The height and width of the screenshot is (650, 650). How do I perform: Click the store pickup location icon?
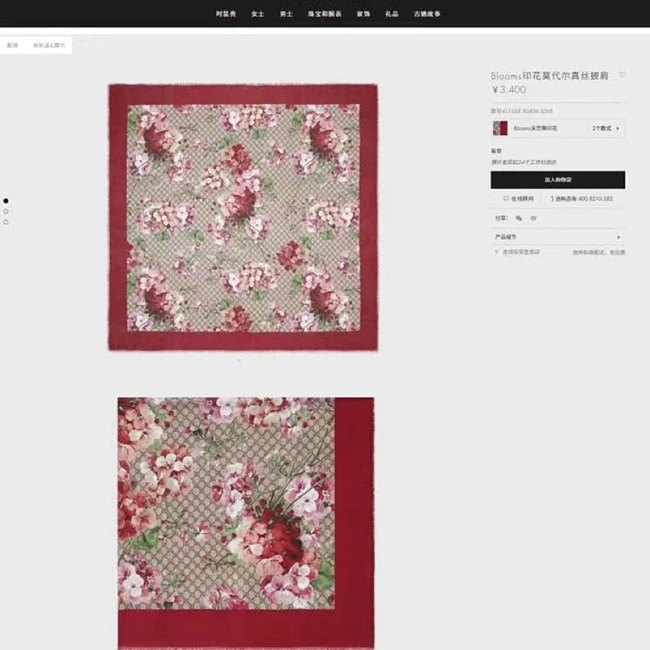coord(497,252)
